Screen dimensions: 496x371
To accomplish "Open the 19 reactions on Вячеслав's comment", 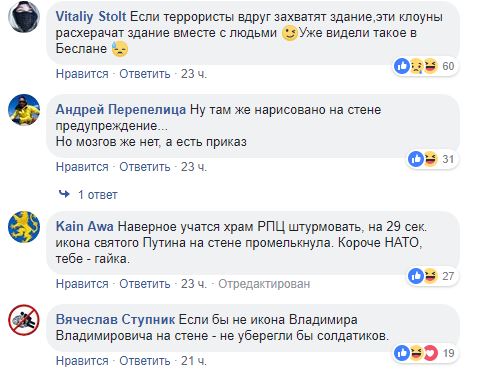I will click(x=425, y=353).
